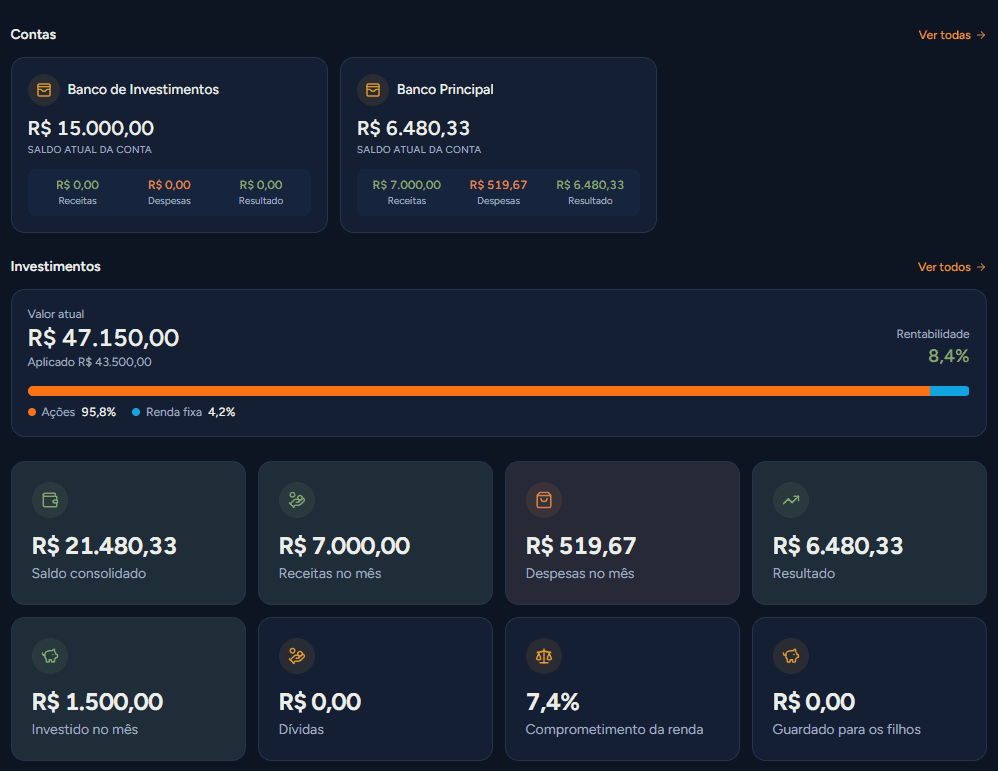Viewport: 998px width, 771px height.
Task: Click the Valor atual R$ 47.150,00 amount
Action: [x=103, y=337]
